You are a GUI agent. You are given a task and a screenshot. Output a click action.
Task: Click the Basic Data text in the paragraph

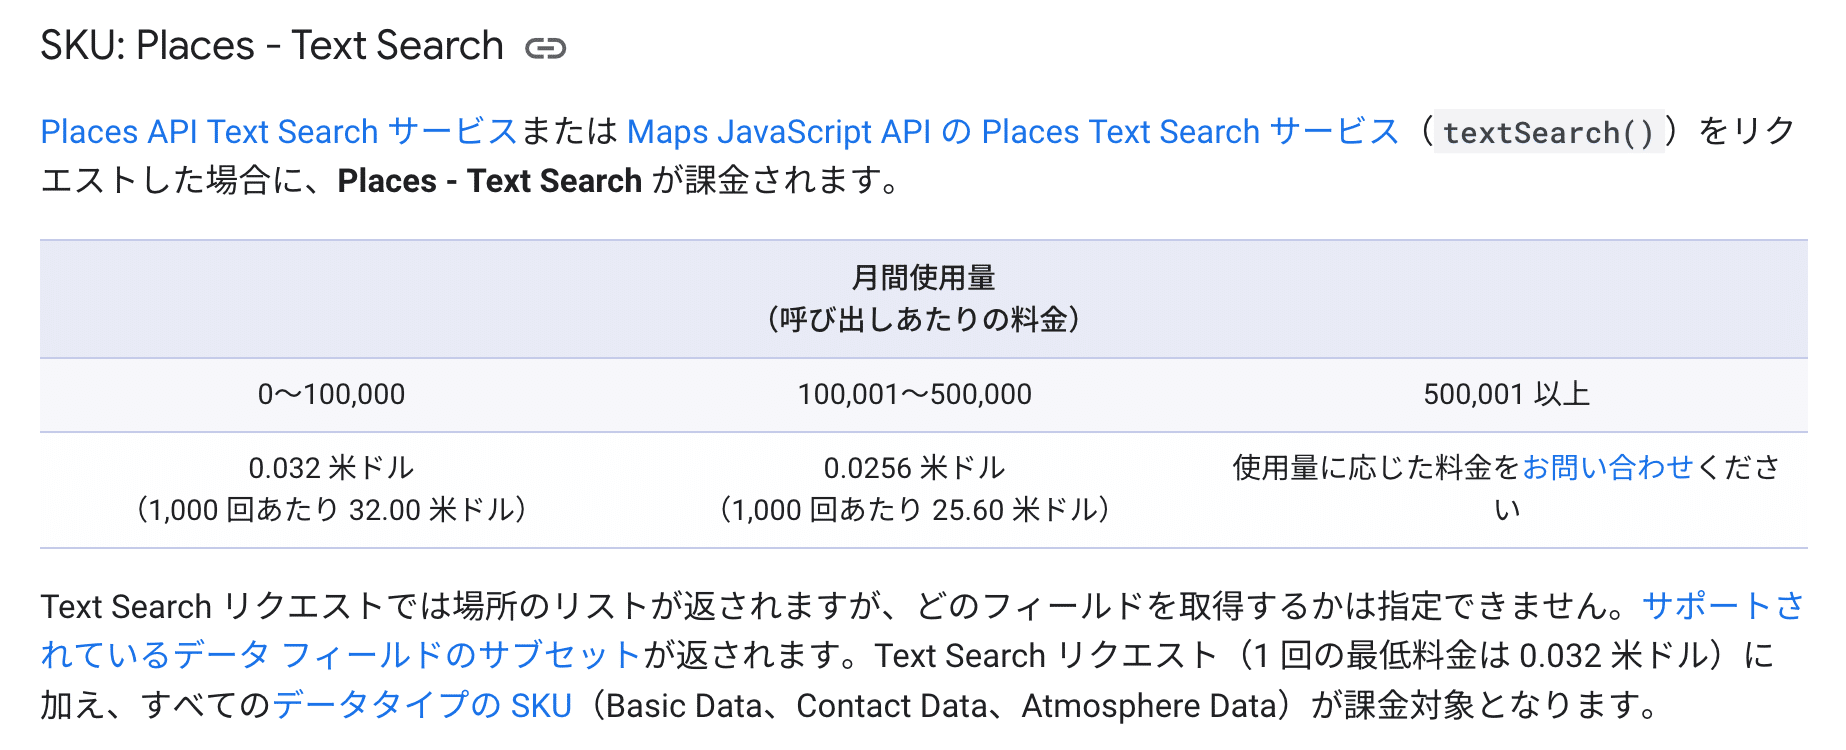click(684, 705)
